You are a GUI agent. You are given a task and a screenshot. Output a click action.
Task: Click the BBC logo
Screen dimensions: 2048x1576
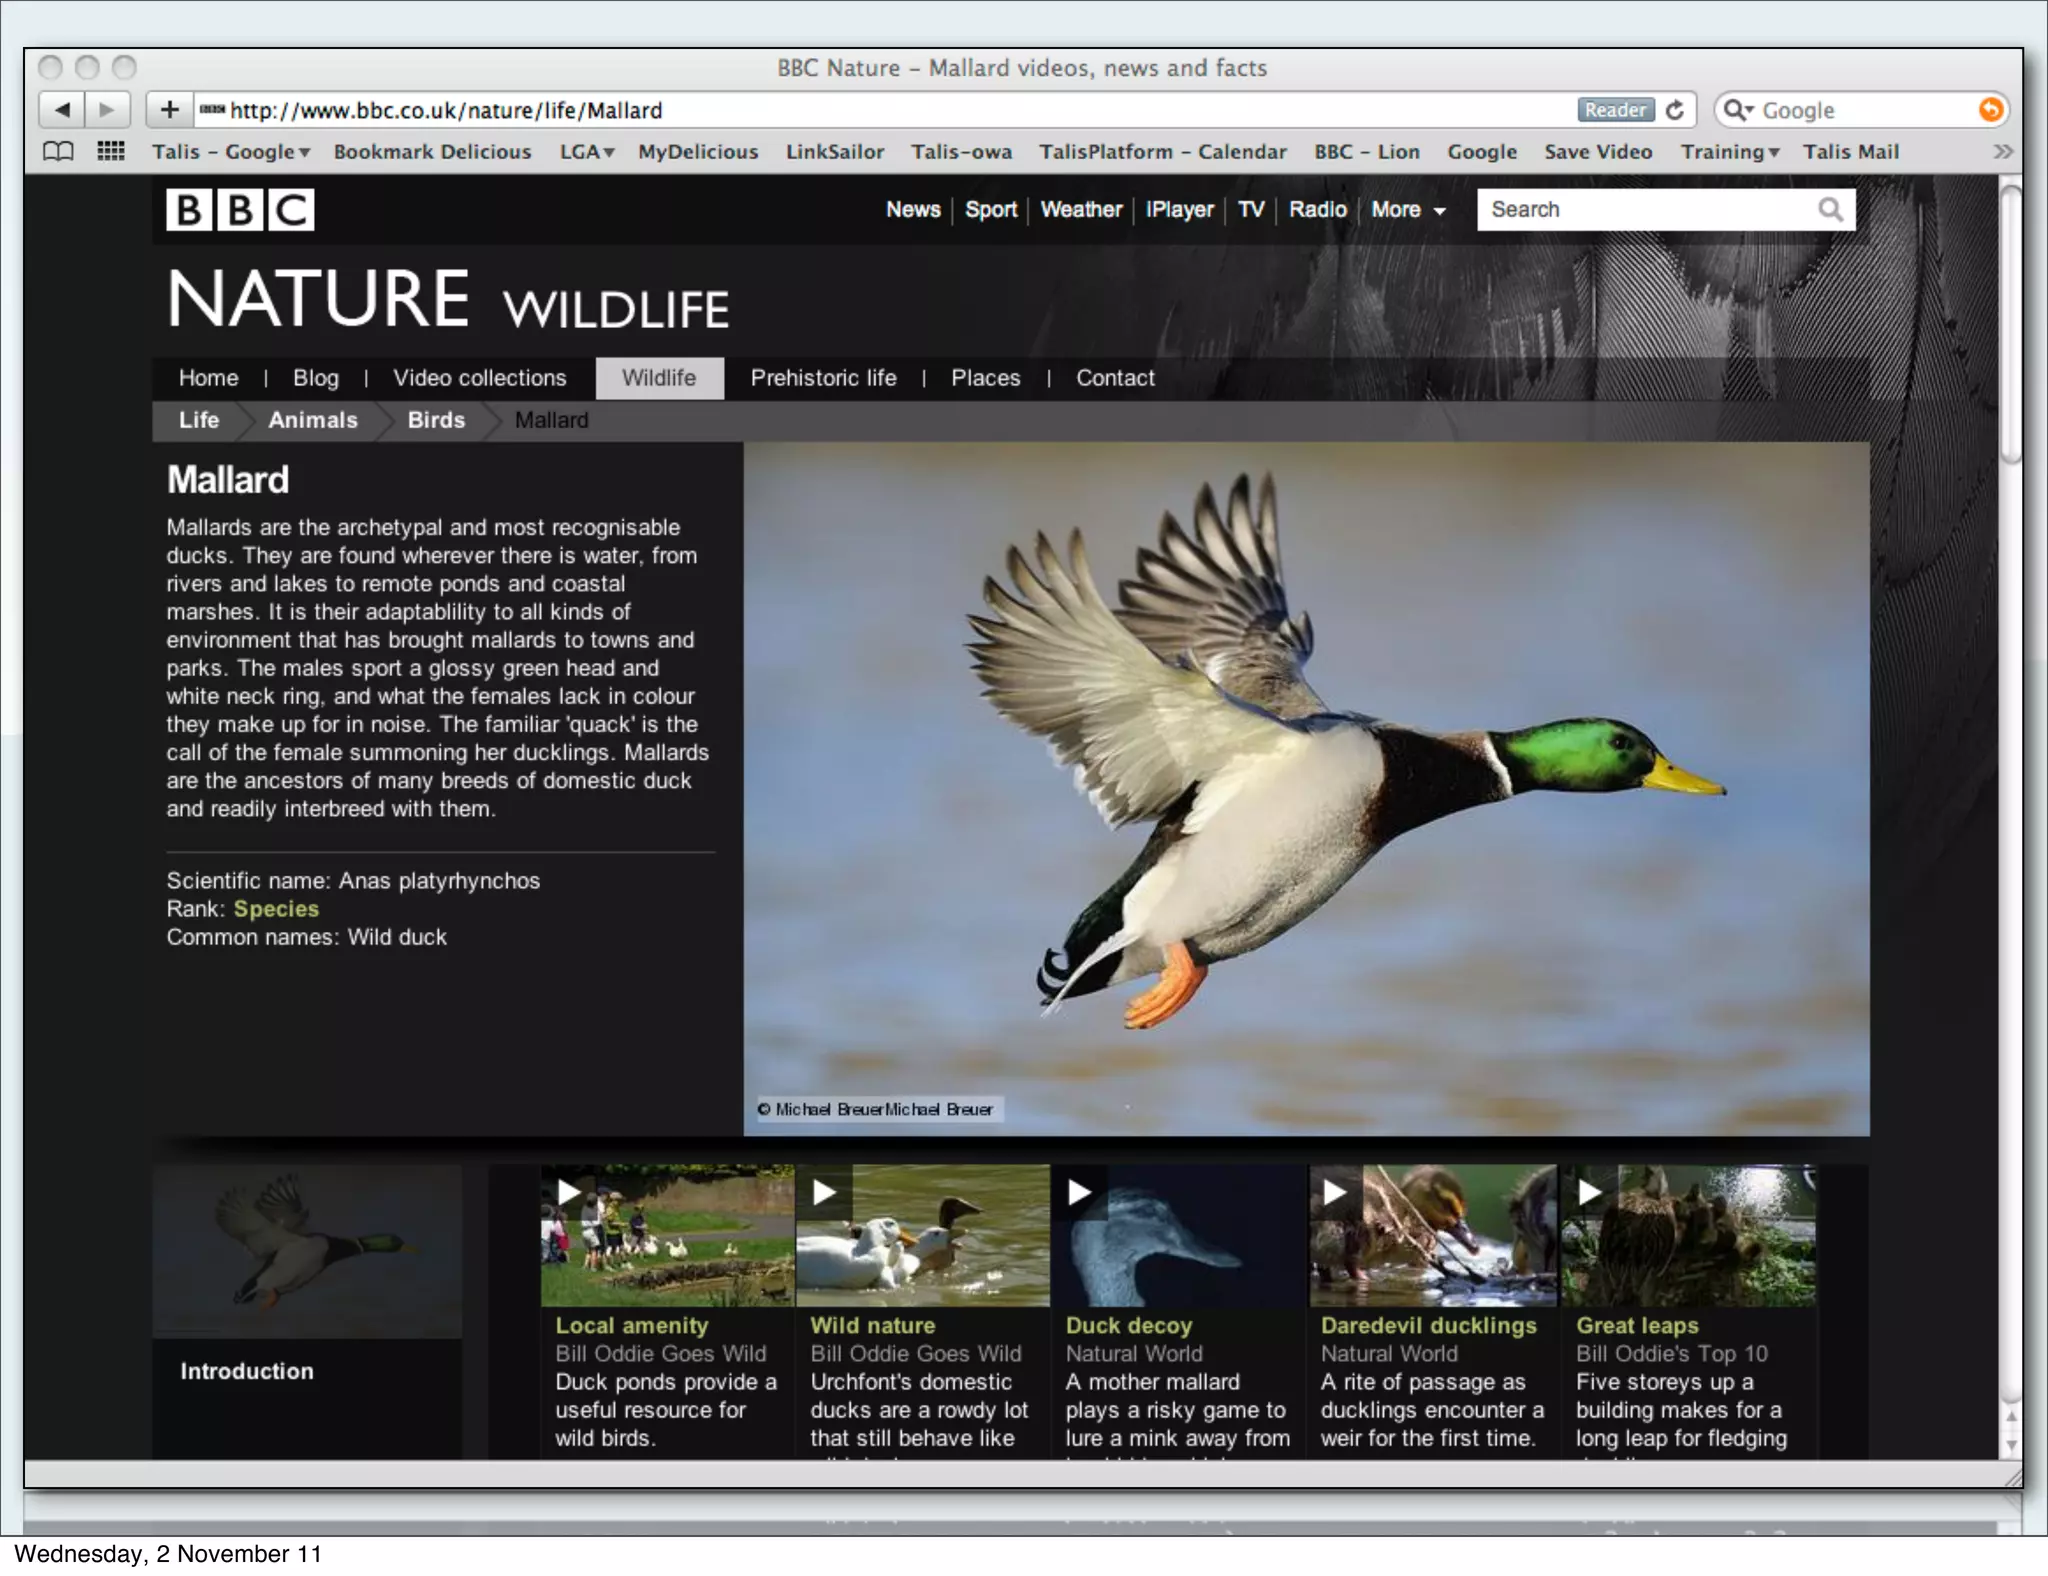240,210
